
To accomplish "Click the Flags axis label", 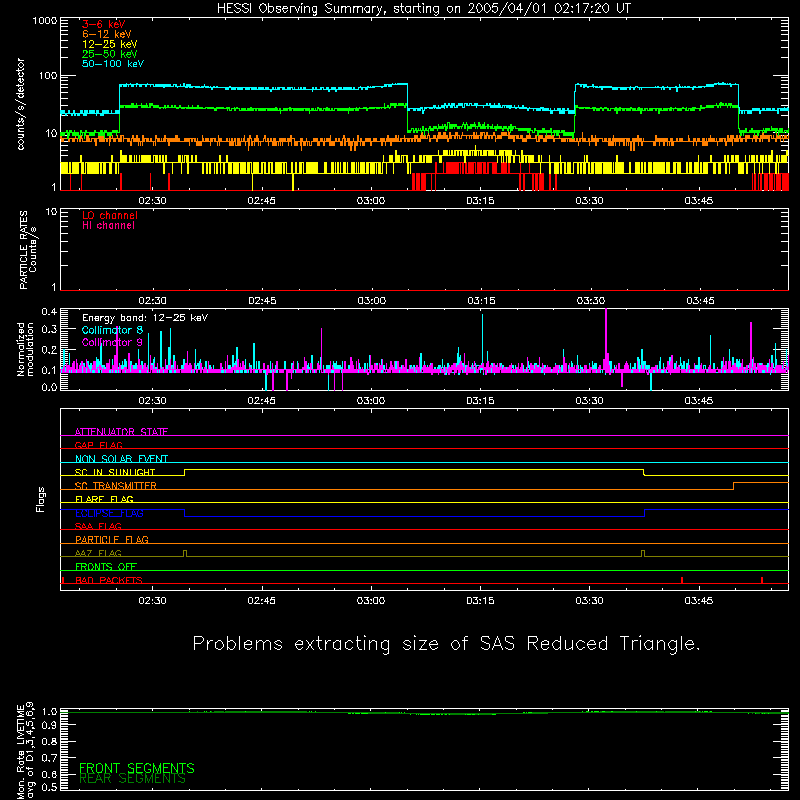I will click(x=41, y=499).
